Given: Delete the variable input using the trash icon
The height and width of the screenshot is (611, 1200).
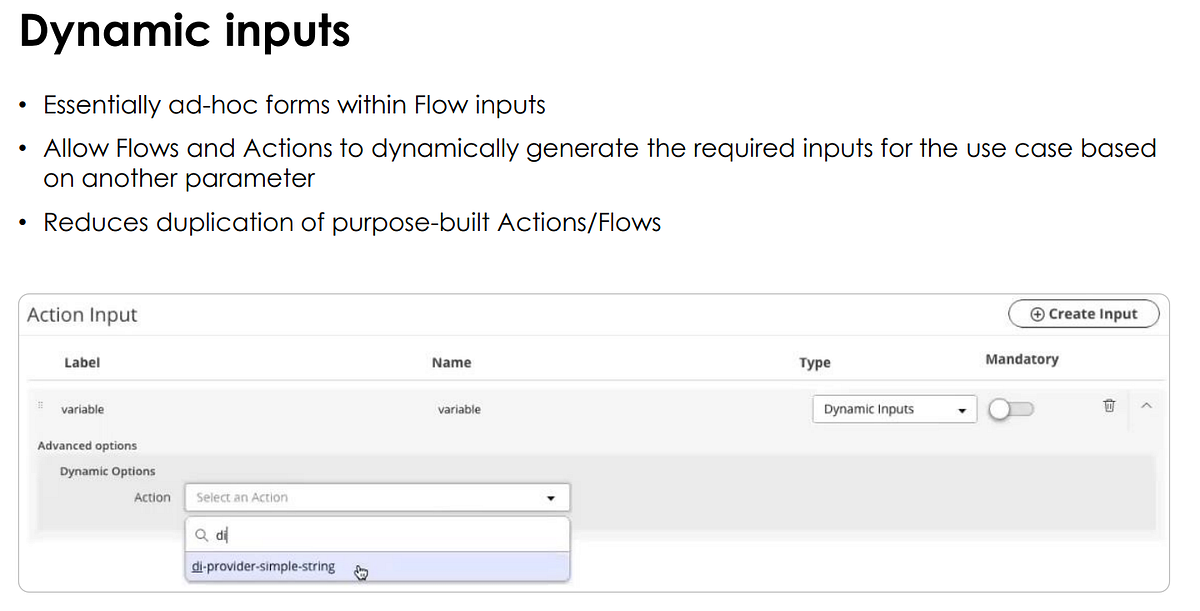Looking at the screenshot, I should (x=1108, y=406).
